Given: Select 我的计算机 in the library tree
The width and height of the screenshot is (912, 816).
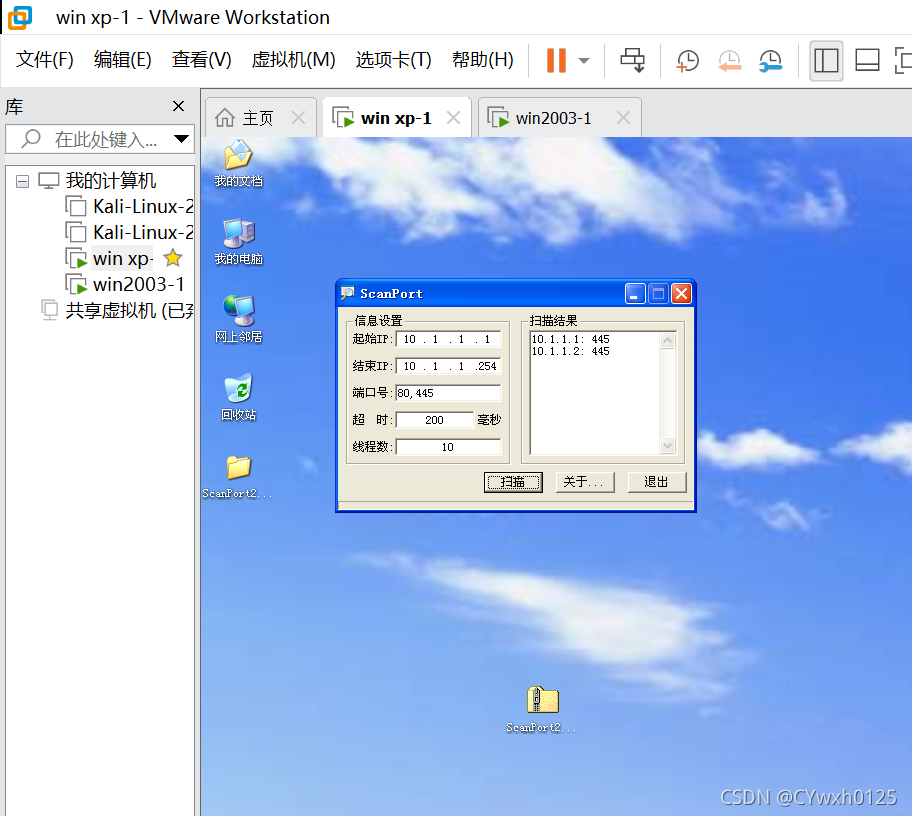Looking at the screenshot, I should (x=111, y=180).
